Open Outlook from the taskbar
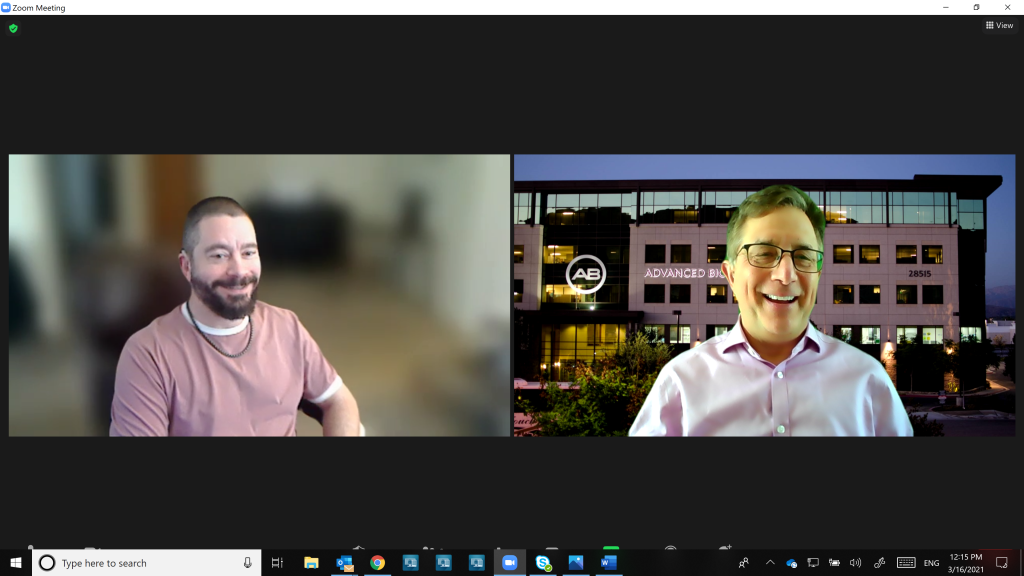 coord(344,563)
